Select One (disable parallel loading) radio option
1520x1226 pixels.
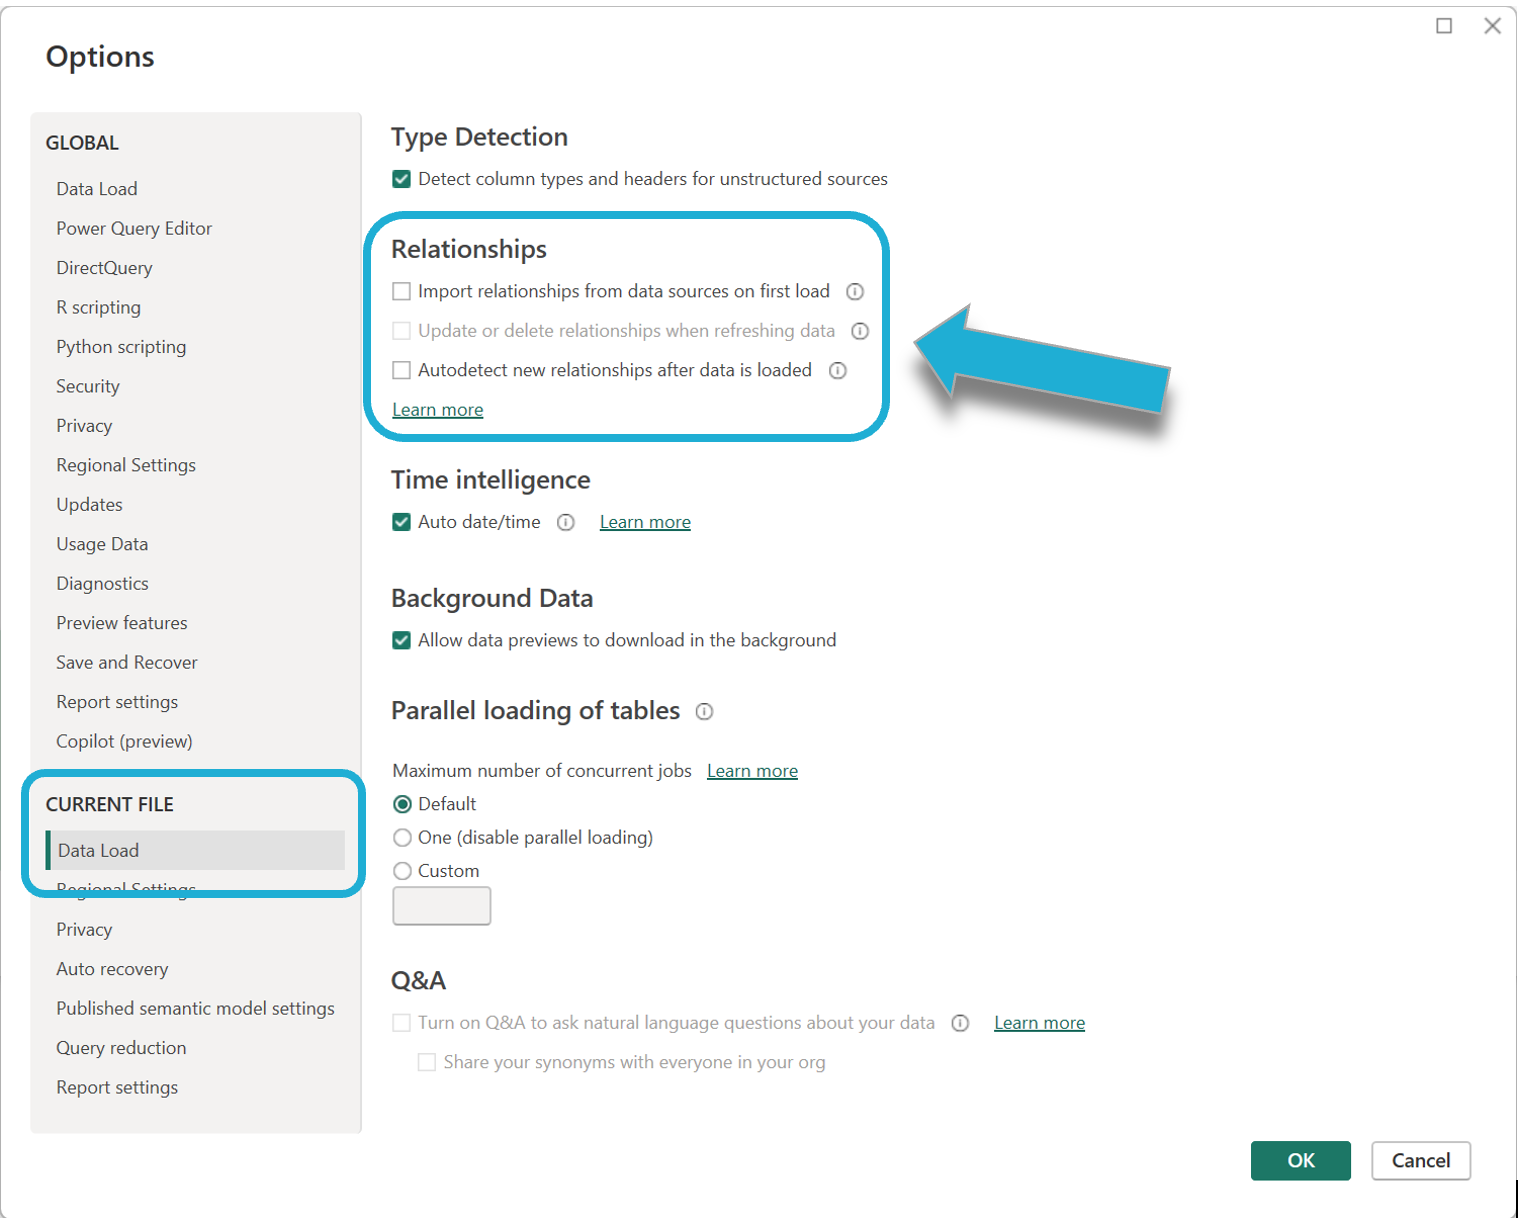pos(403,838)
